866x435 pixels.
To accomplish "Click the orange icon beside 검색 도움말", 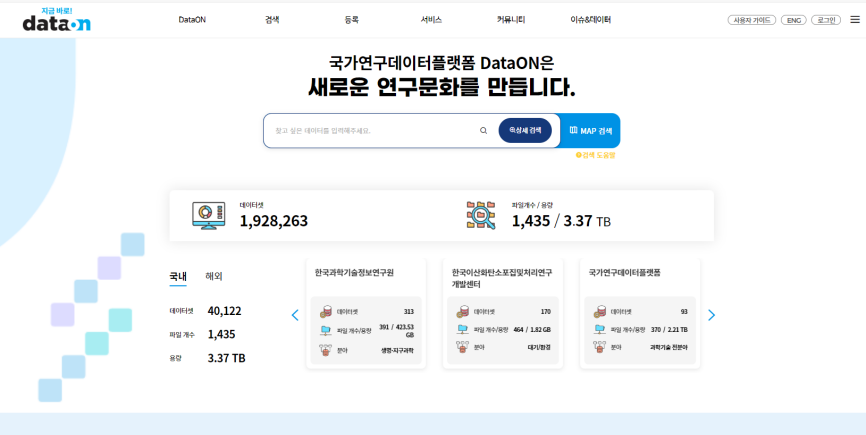I will pyautogui.click(x=578, y=155).
